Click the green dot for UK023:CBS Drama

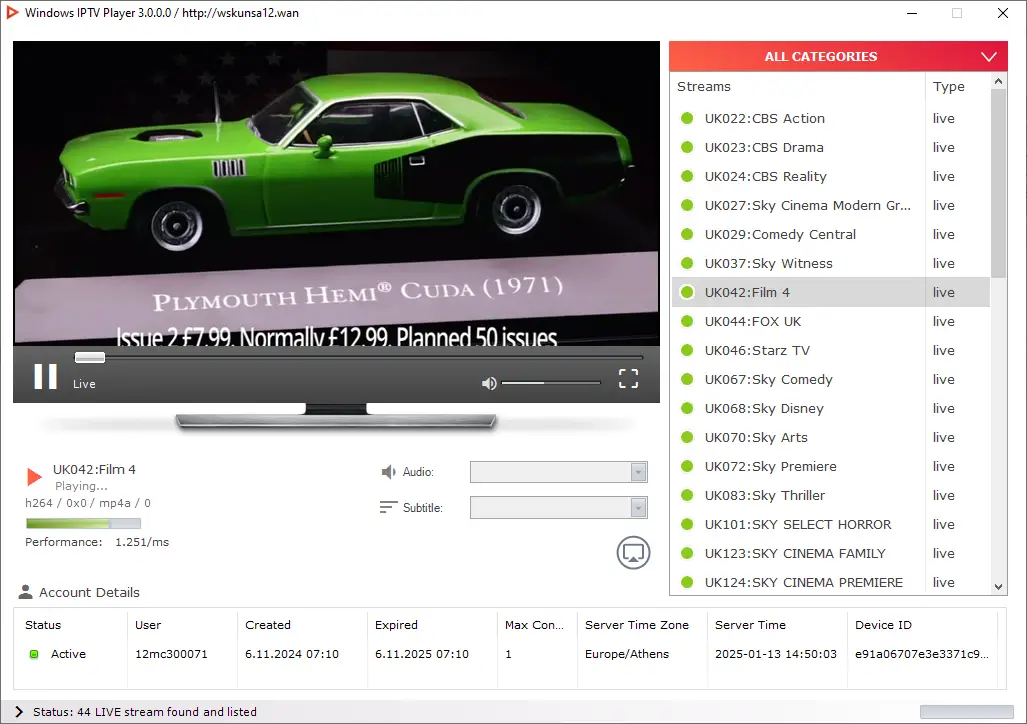pos(687,147)
